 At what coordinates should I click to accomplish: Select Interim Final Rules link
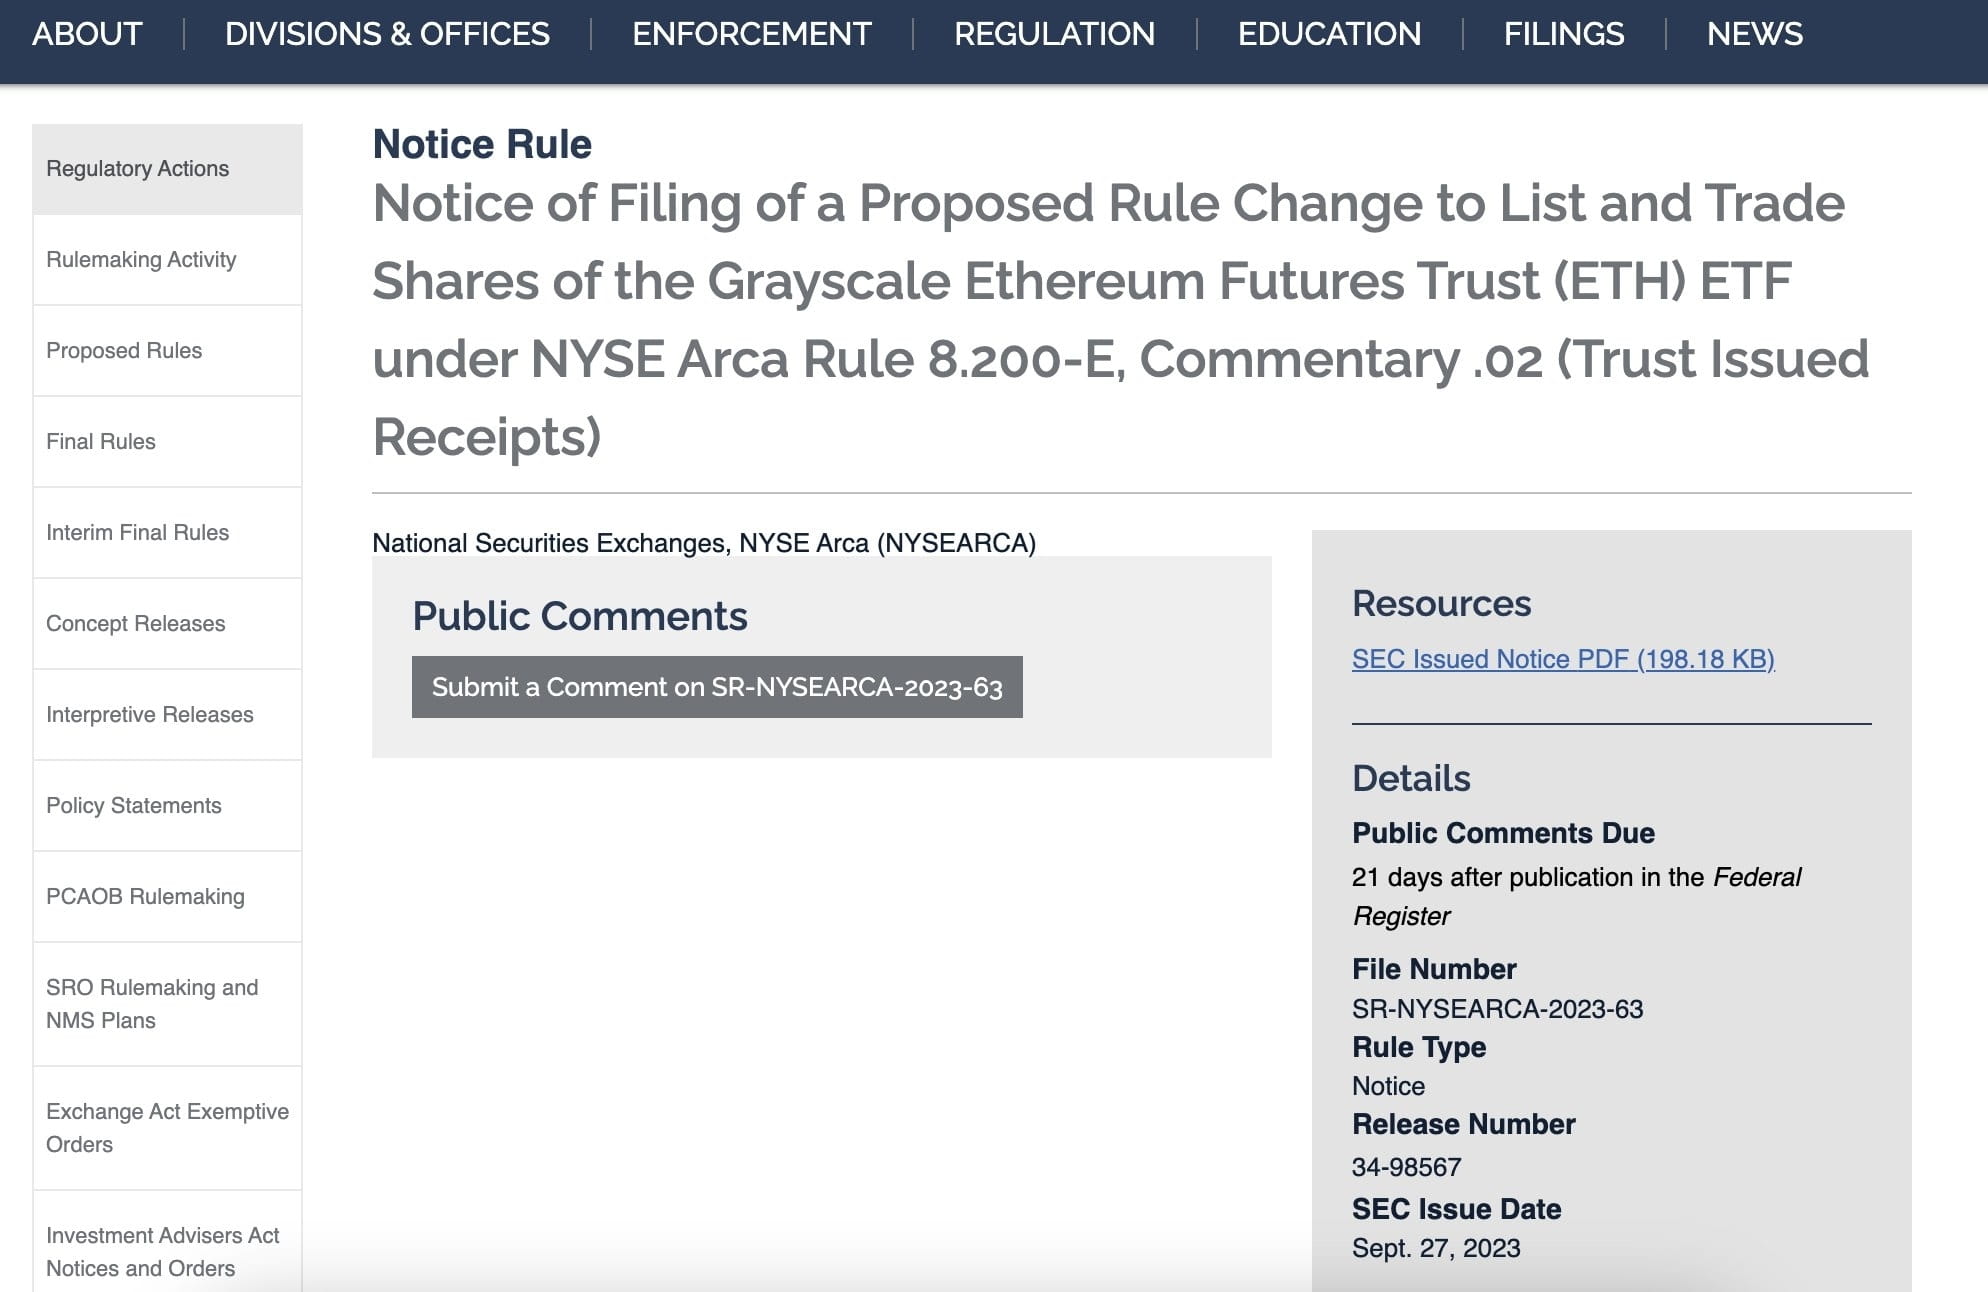coord(167,533)
